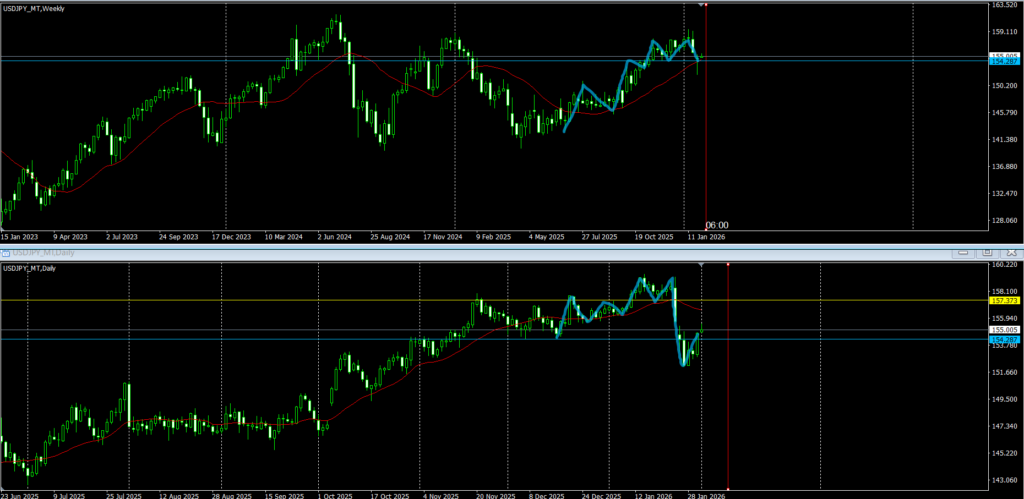Click the USDJPY_MT,Weekly chart label
This screenshot has height=499, width=1024.
(41, 8)
